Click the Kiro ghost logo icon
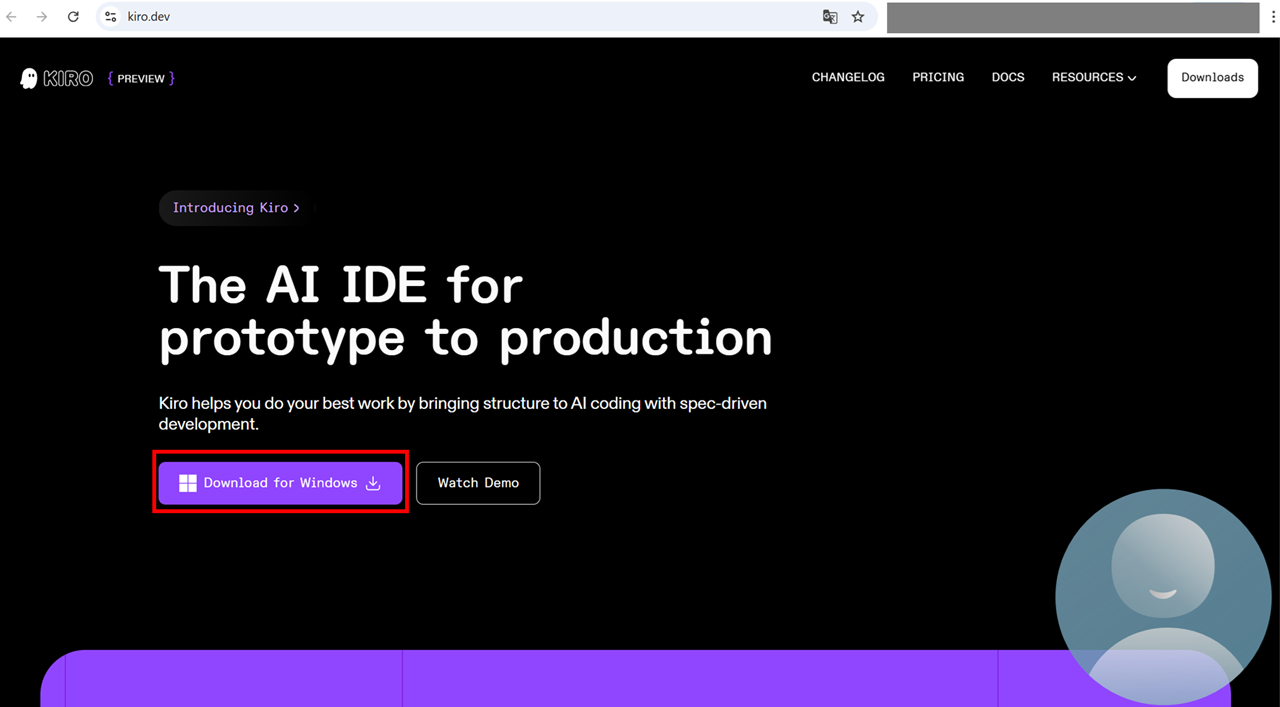This screenshot has width=1280, height=707. (x=28, y=78)
